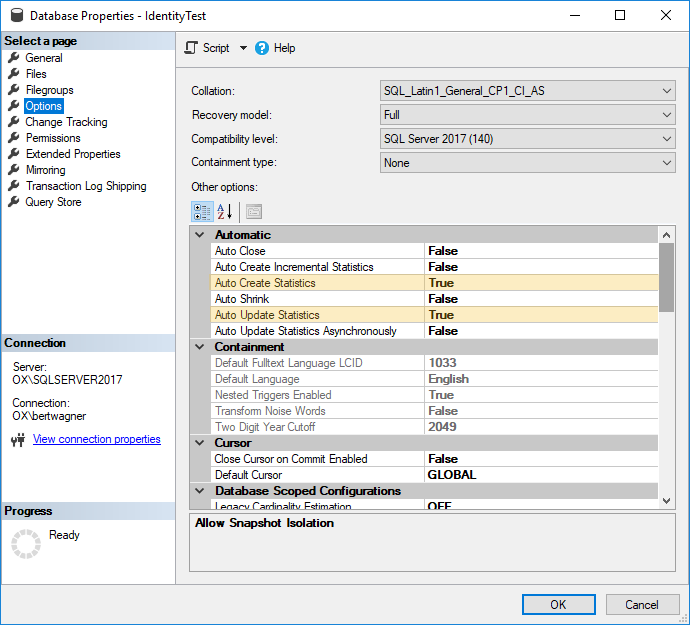Open the Compatibility level dropdown
The height and width of the screenshot is (625, 690).
tap(528, 139)
